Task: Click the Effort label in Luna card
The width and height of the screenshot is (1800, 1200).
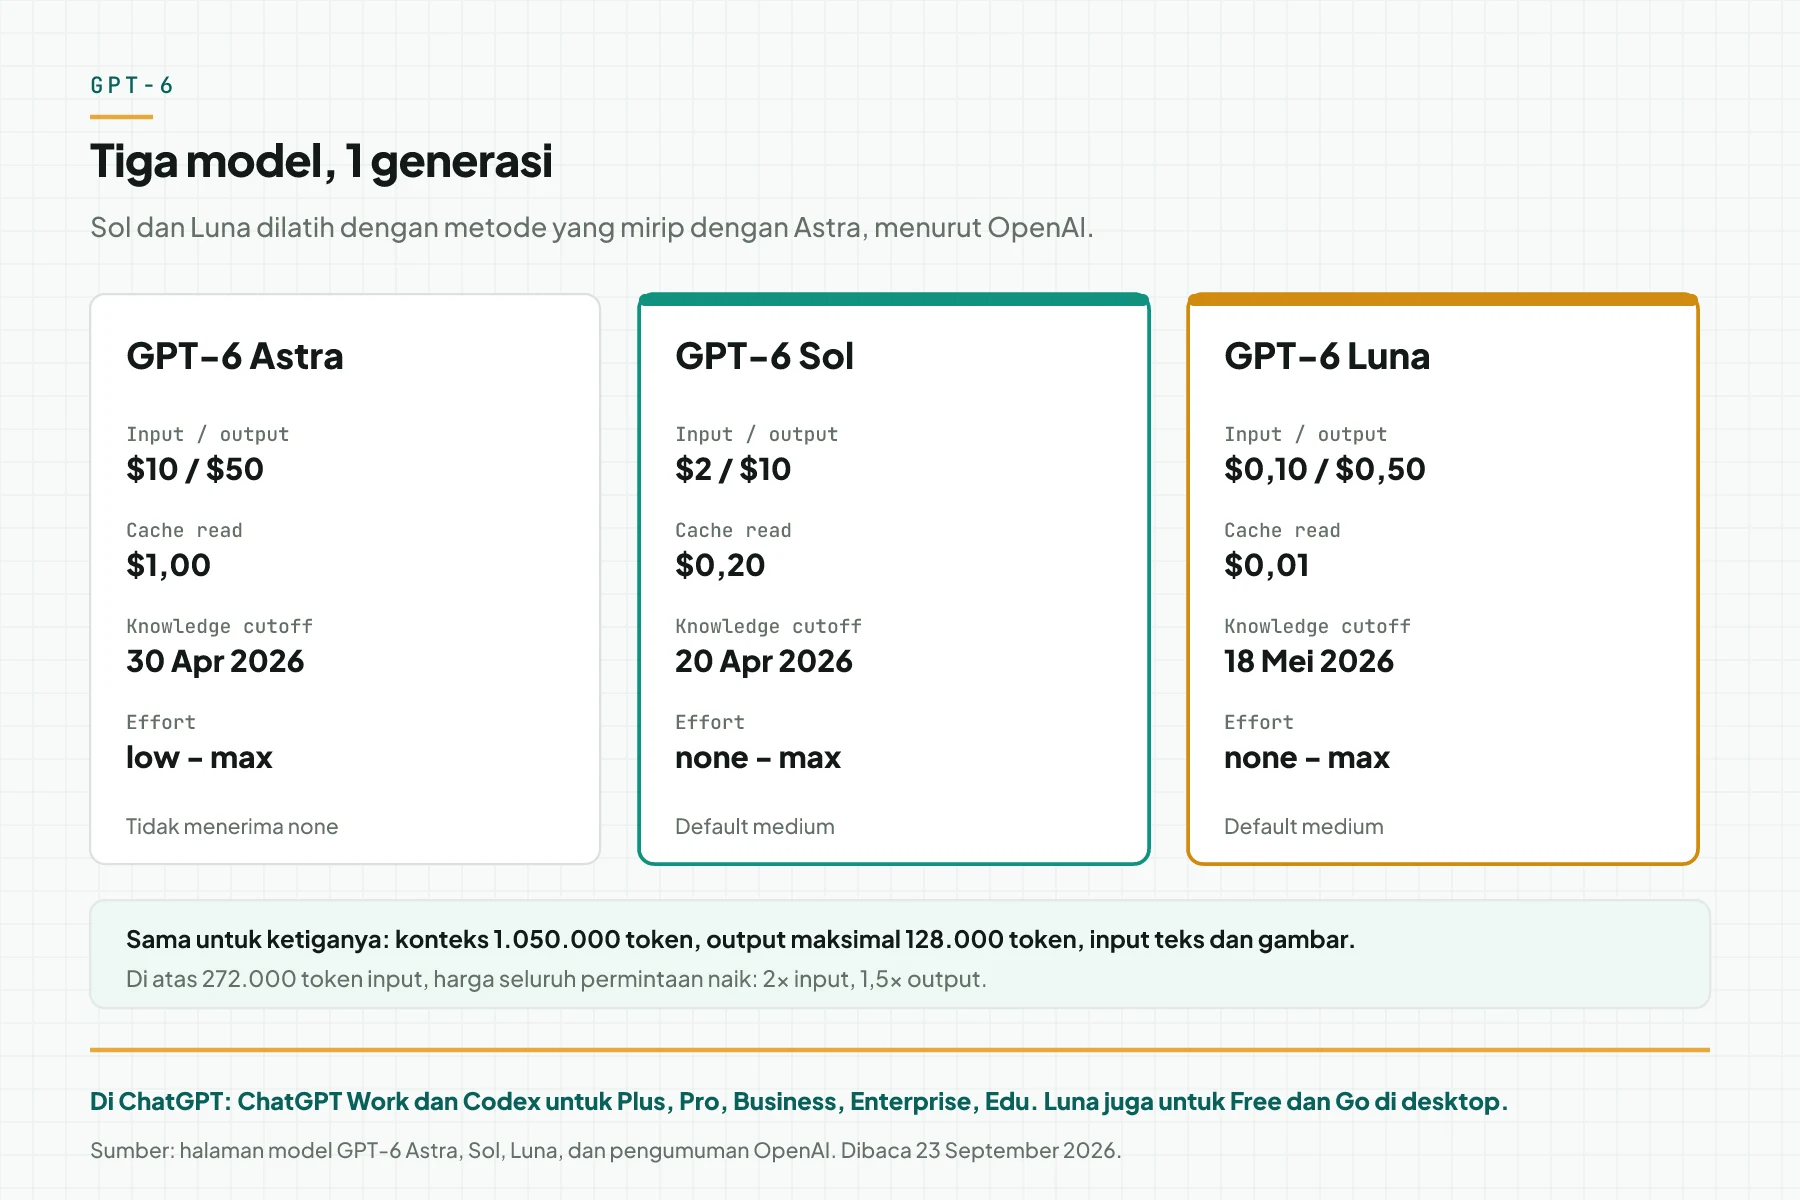Action: point(1259,722)
